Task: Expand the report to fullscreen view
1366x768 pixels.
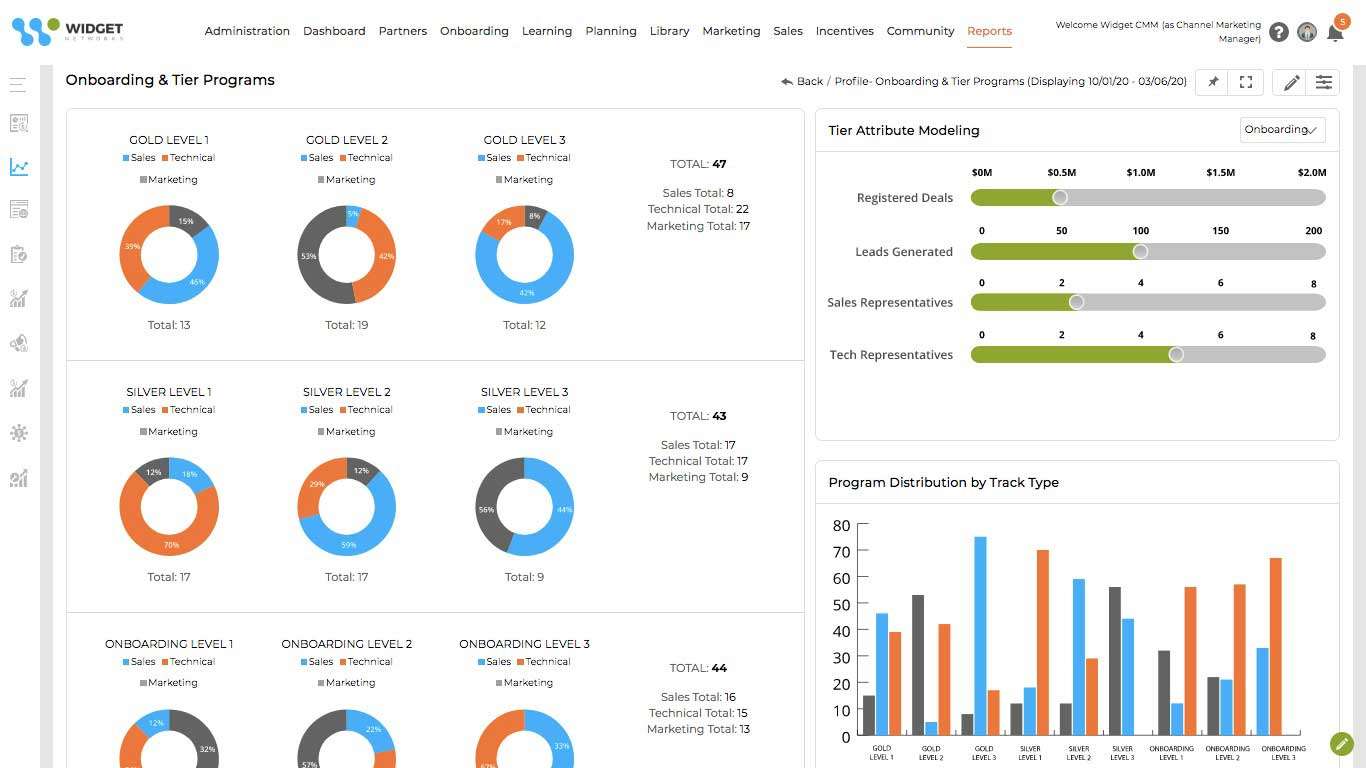Action: (x=1245, y=82)
